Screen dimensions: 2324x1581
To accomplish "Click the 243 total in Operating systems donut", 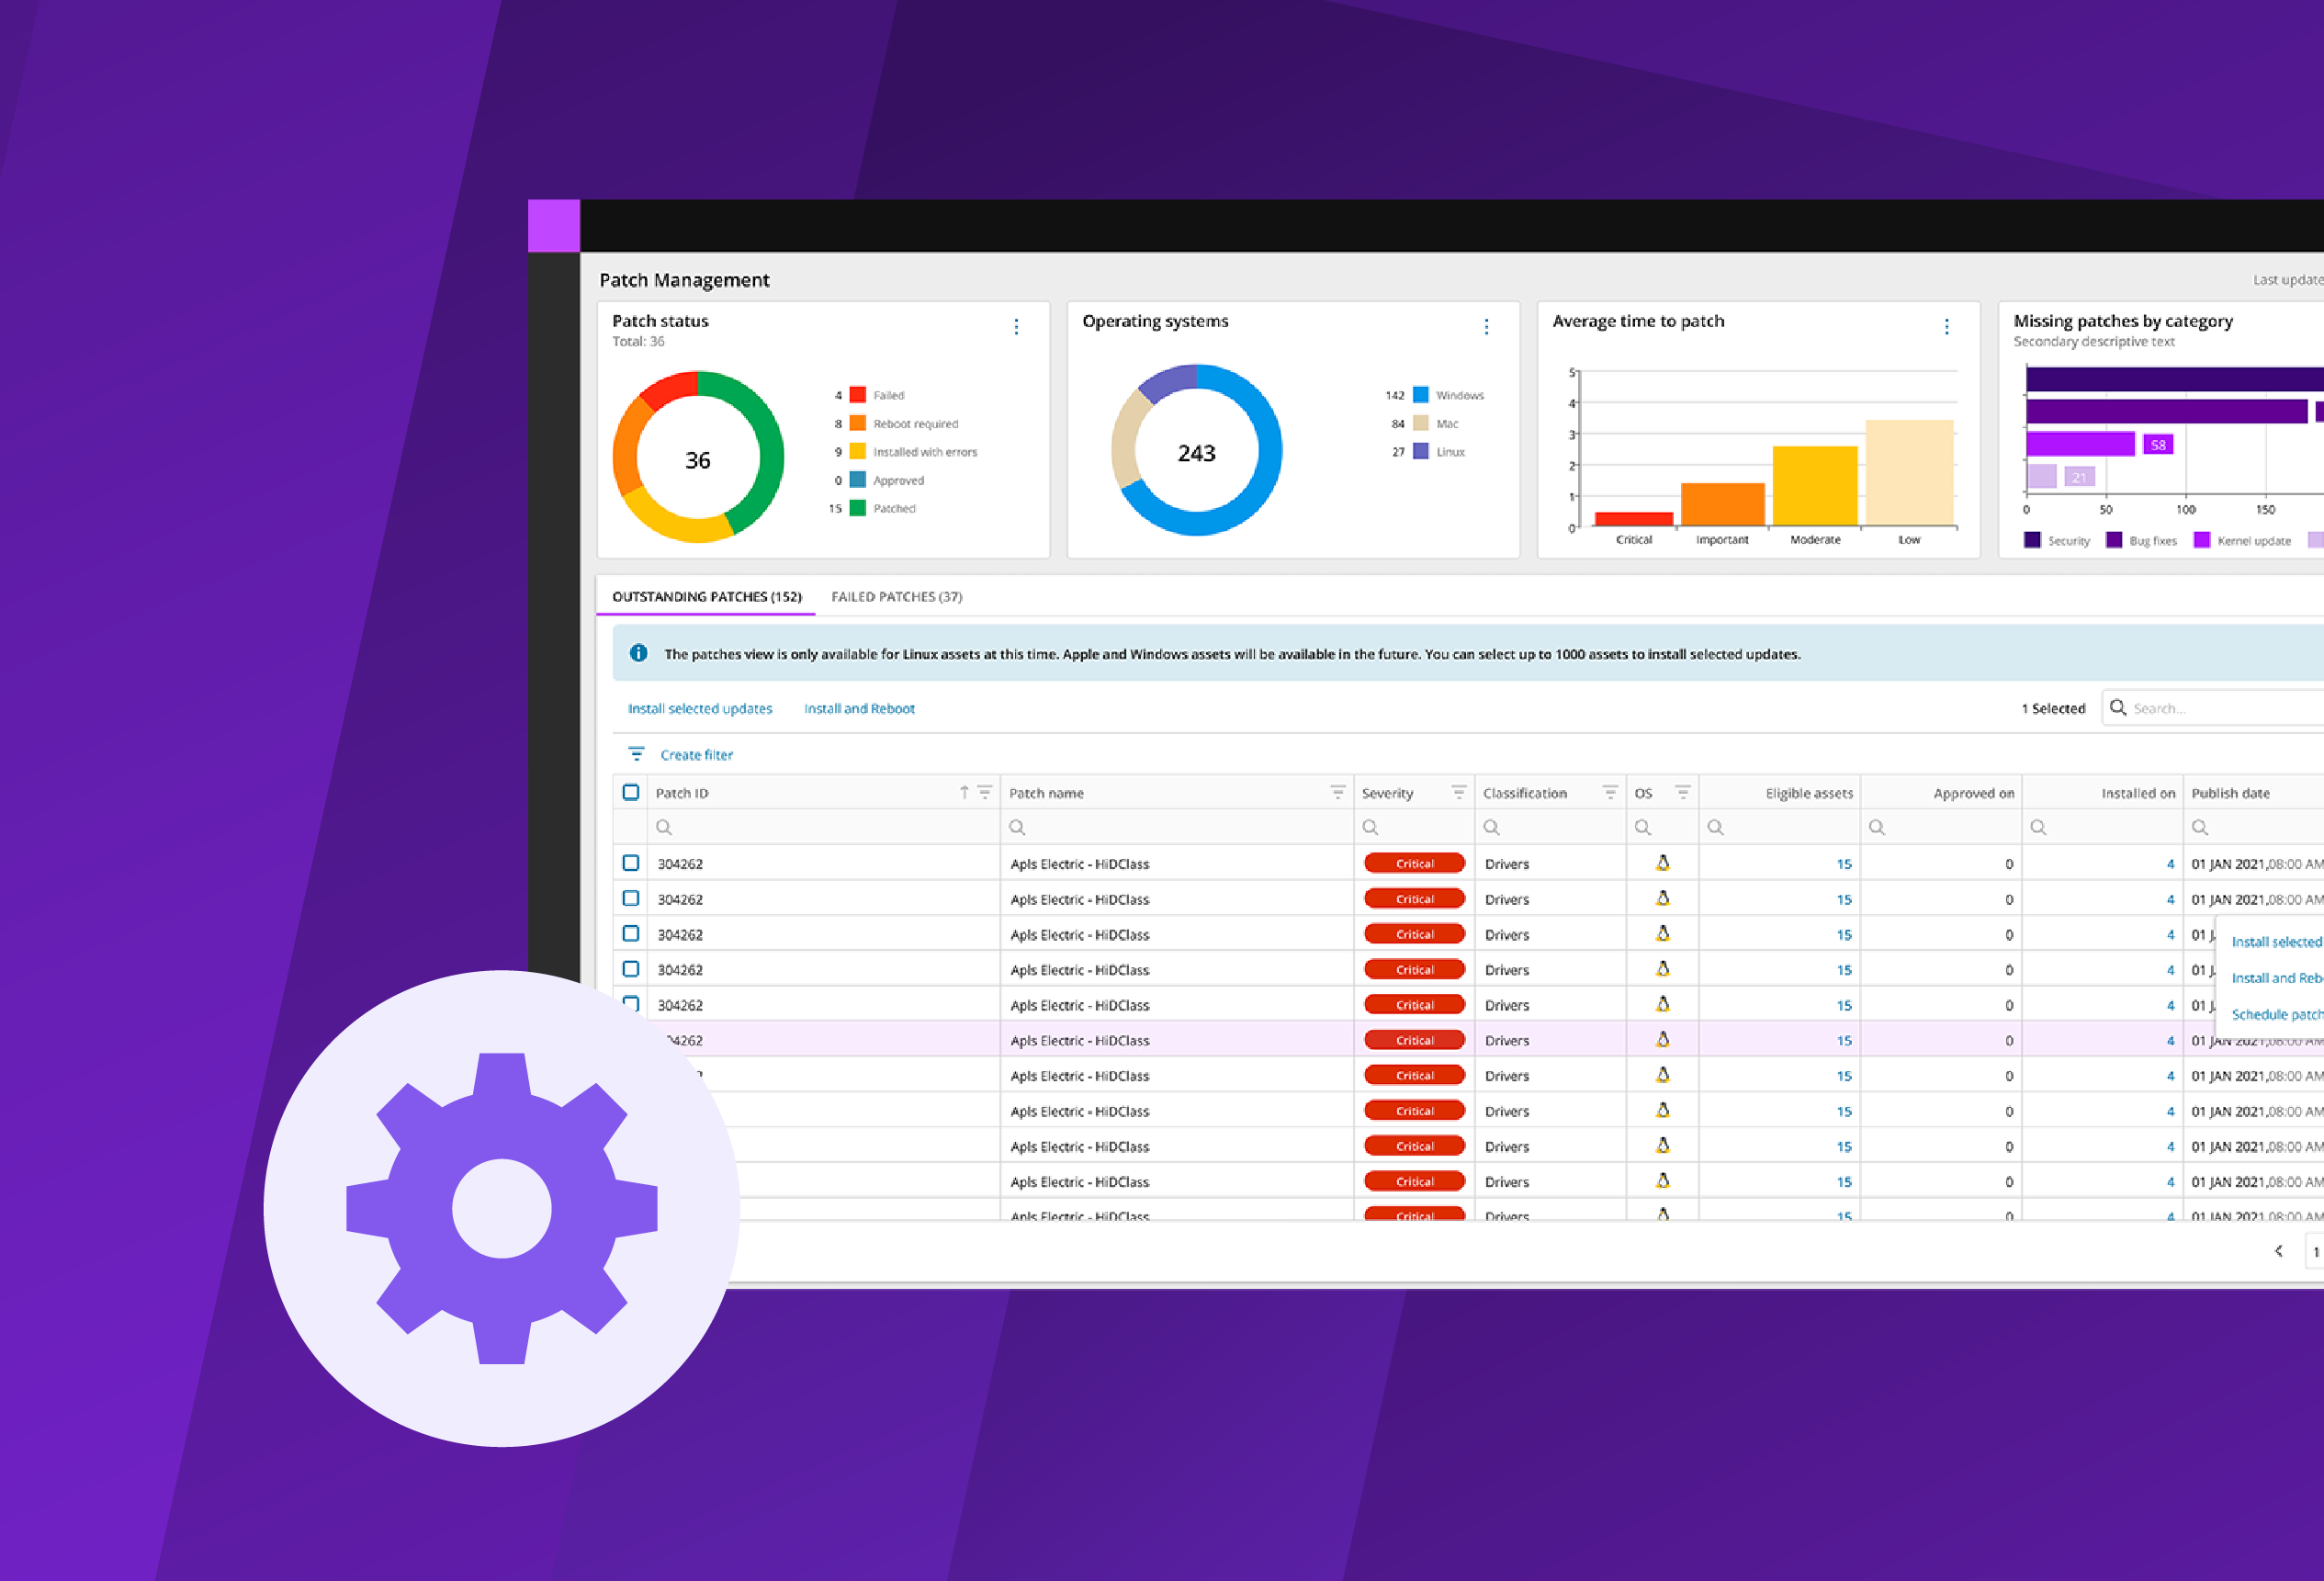I will point(1196,453).
